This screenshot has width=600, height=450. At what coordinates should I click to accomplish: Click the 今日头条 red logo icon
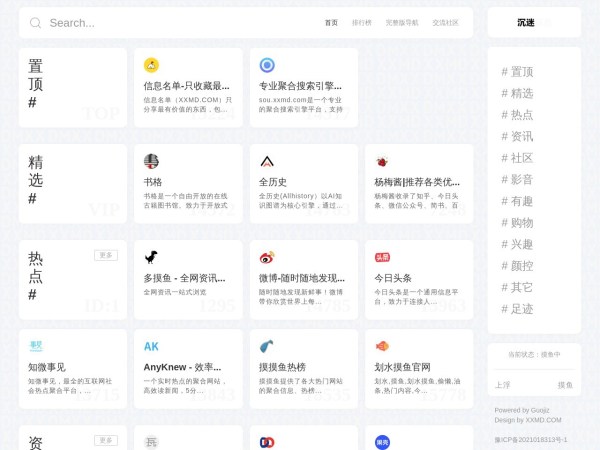(x=382, y=257)
